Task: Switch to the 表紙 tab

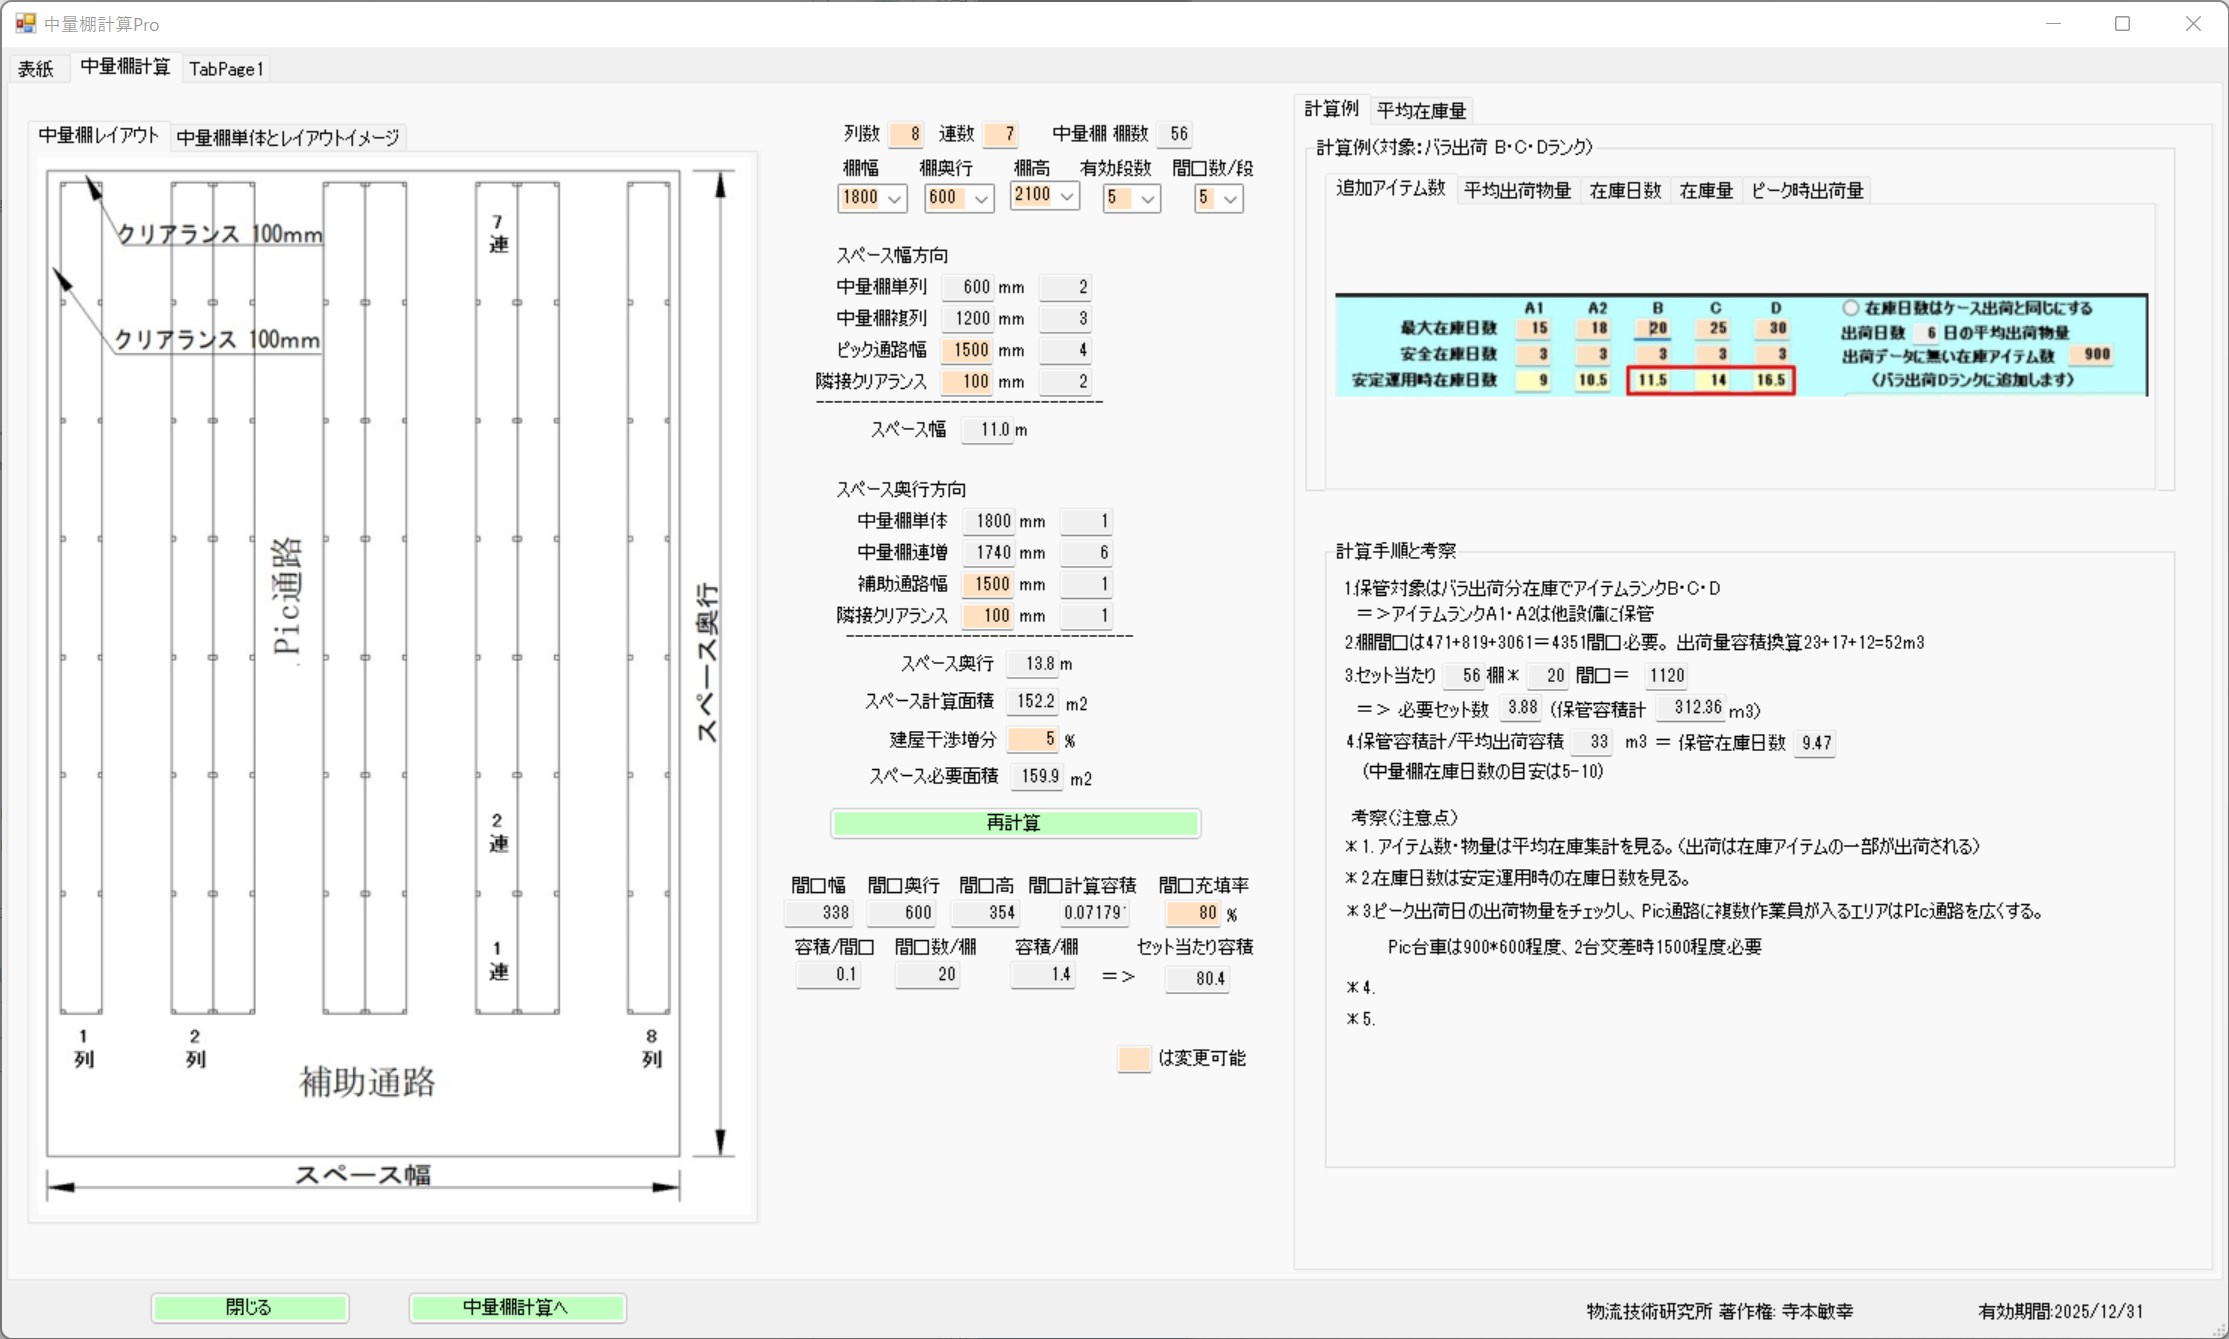Action: click(36, 69)
